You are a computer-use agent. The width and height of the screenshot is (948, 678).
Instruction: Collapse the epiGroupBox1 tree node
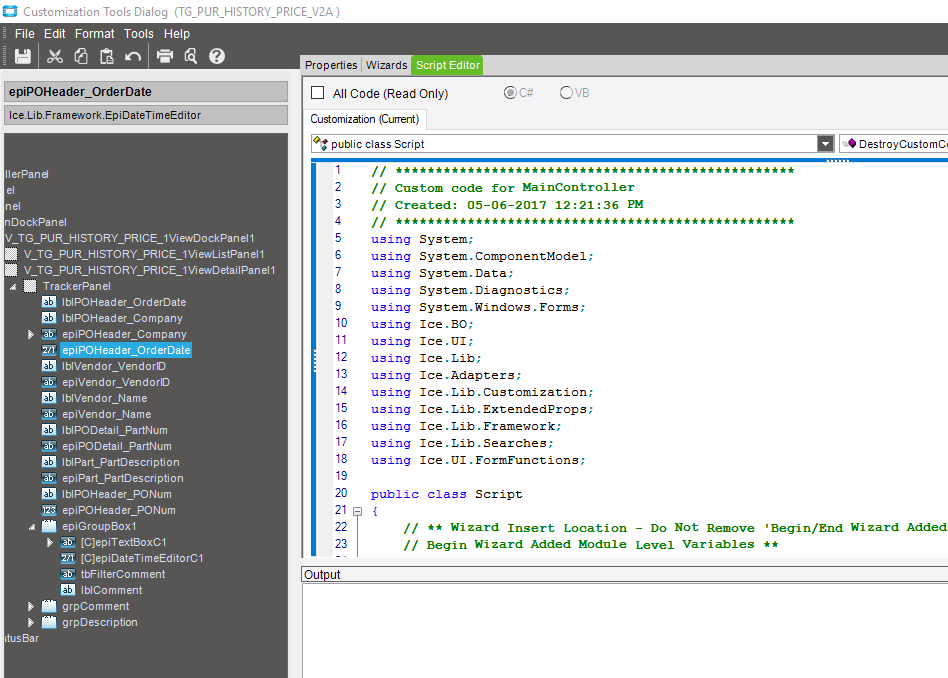tap(31, 526)
